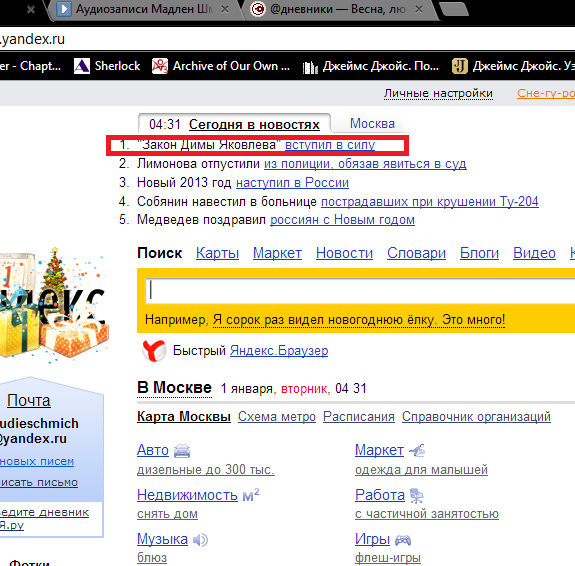
Task: Click the yellow J icon of the Джеймс Джойс bookmark
Action: (x=459, y=66)
